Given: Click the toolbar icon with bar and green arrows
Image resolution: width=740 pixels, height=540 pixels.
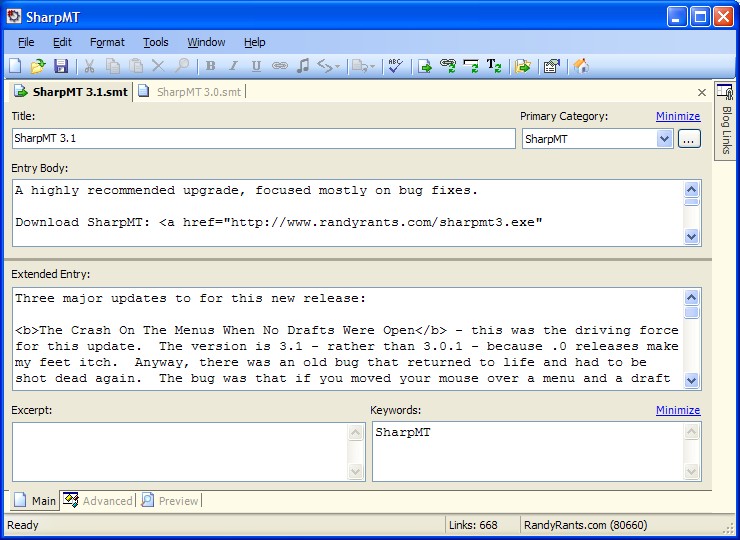Looking at the screenshot, I should click(471, 66).
